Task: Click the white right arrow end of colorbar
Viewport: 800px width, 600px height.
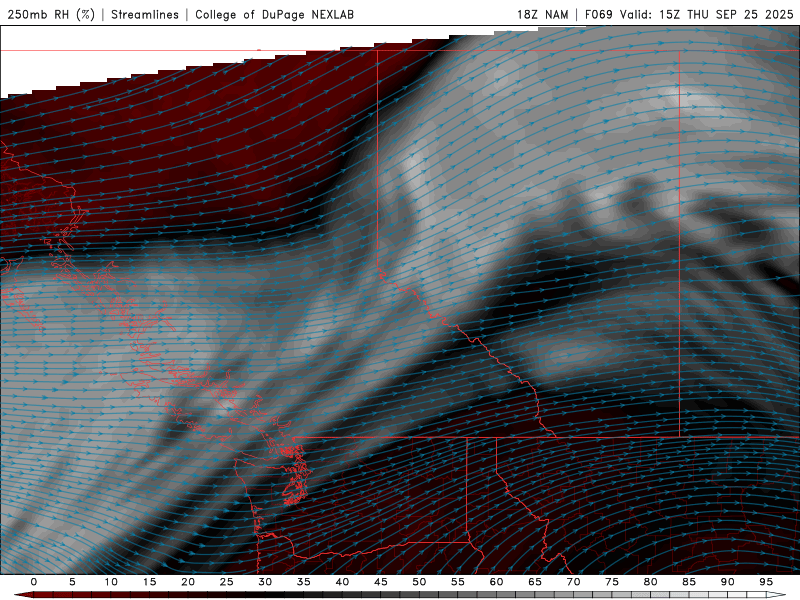Action: [x=776, y=595]
